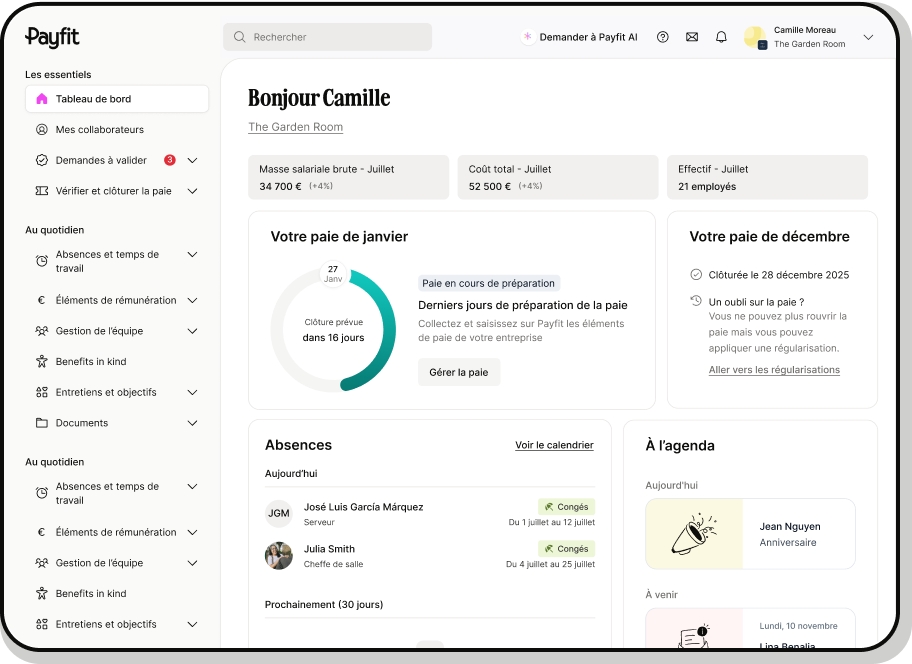Expand the upper Éléments de rémunération chevron
The width and height of the screenshot is (912, 664).
193,300
